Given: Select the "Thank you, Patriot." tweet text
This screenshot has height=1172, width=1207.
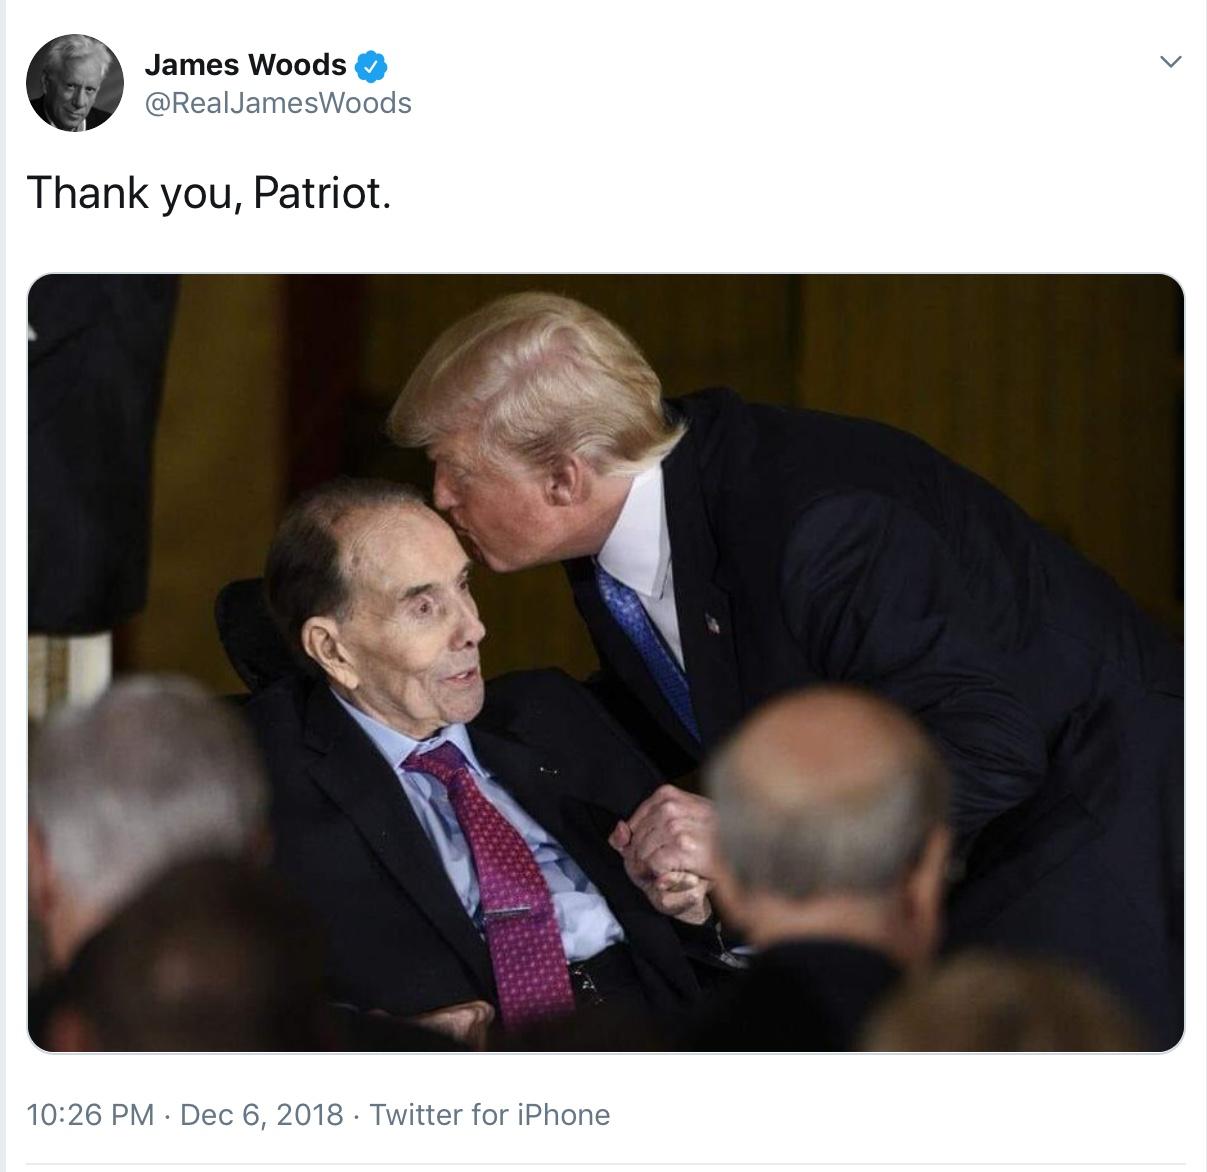Looking at the screenshot, I should pyautogui.click(x=208, y=192).
